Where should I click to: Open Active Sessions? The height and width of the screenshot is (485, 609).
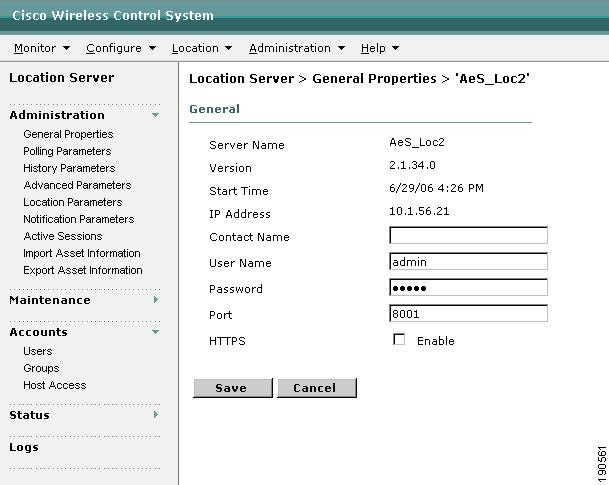tap(63, 236)
